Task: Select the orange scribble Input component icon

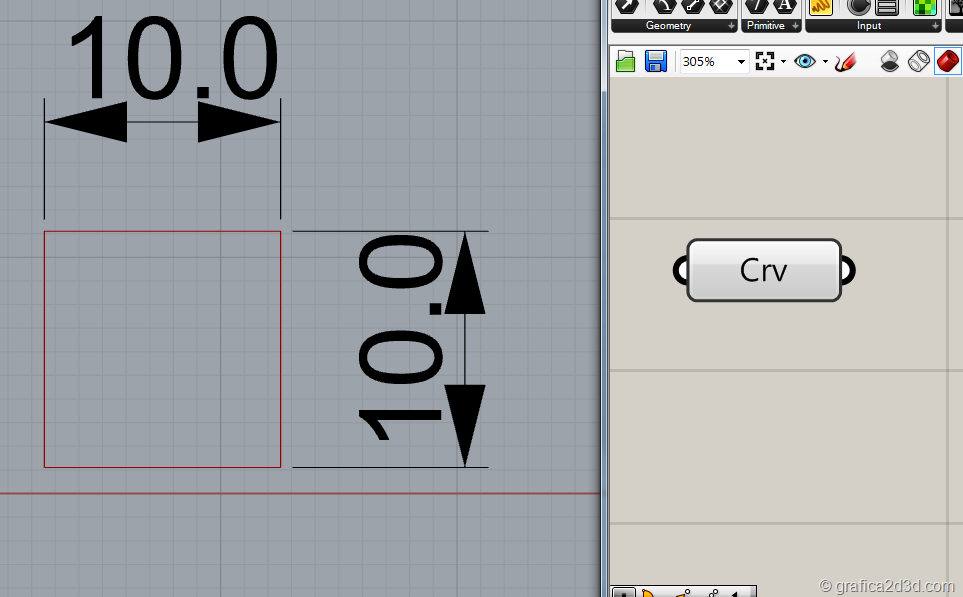Action: tap(821, 6)
